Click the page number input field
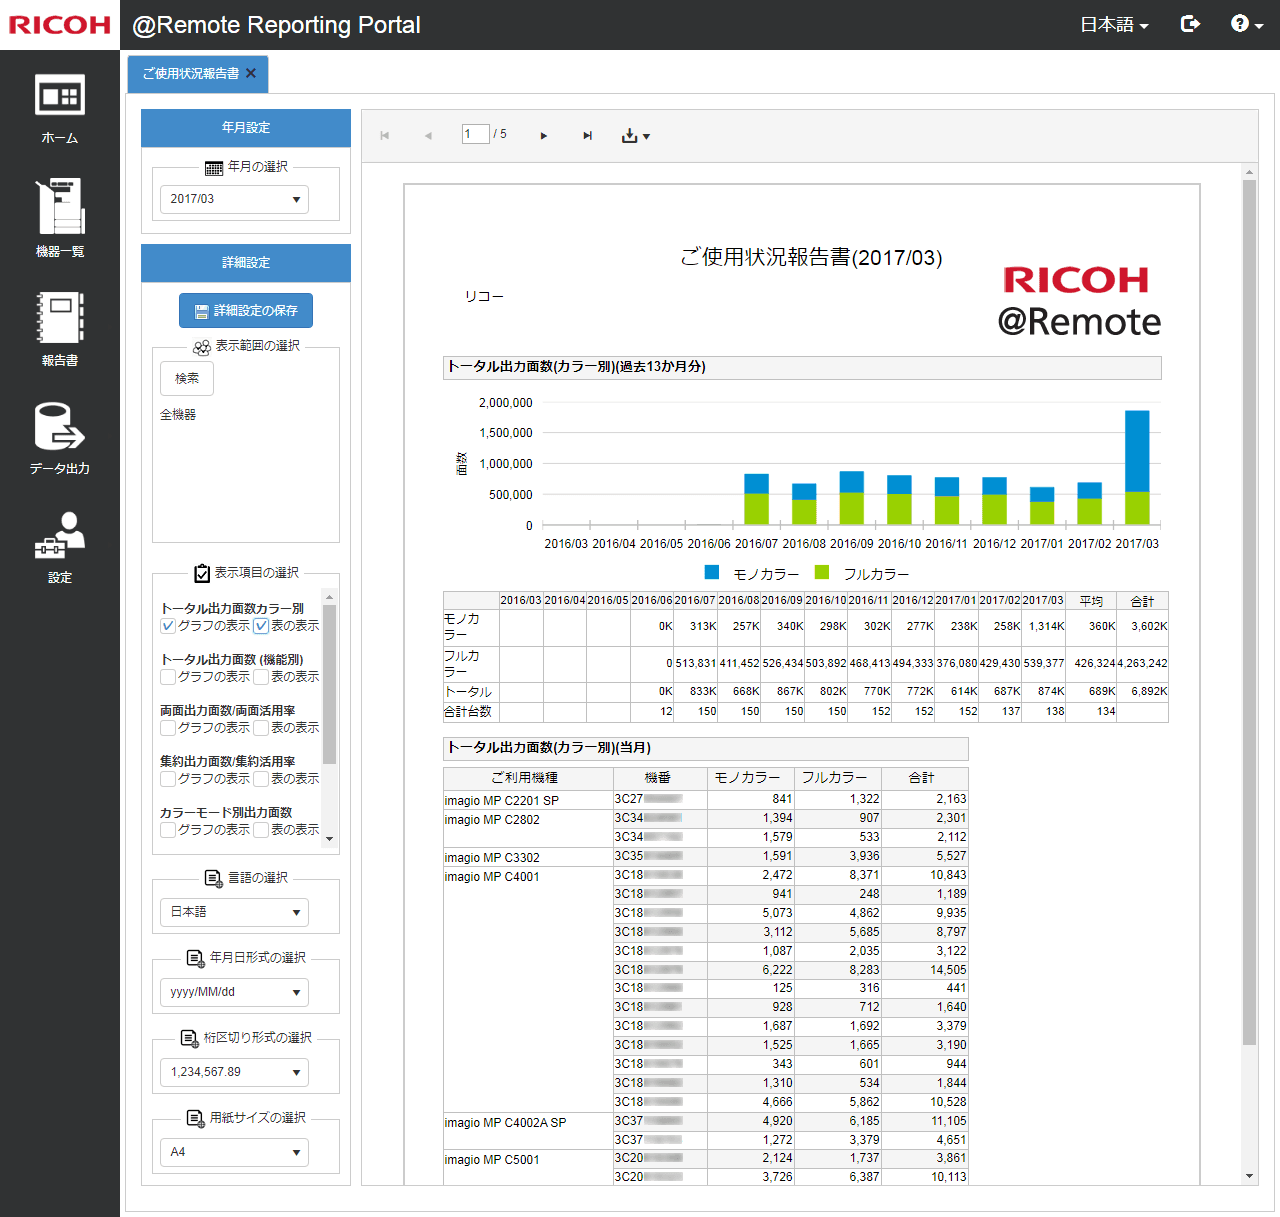1280x1217 pixels. coord(475,134)
